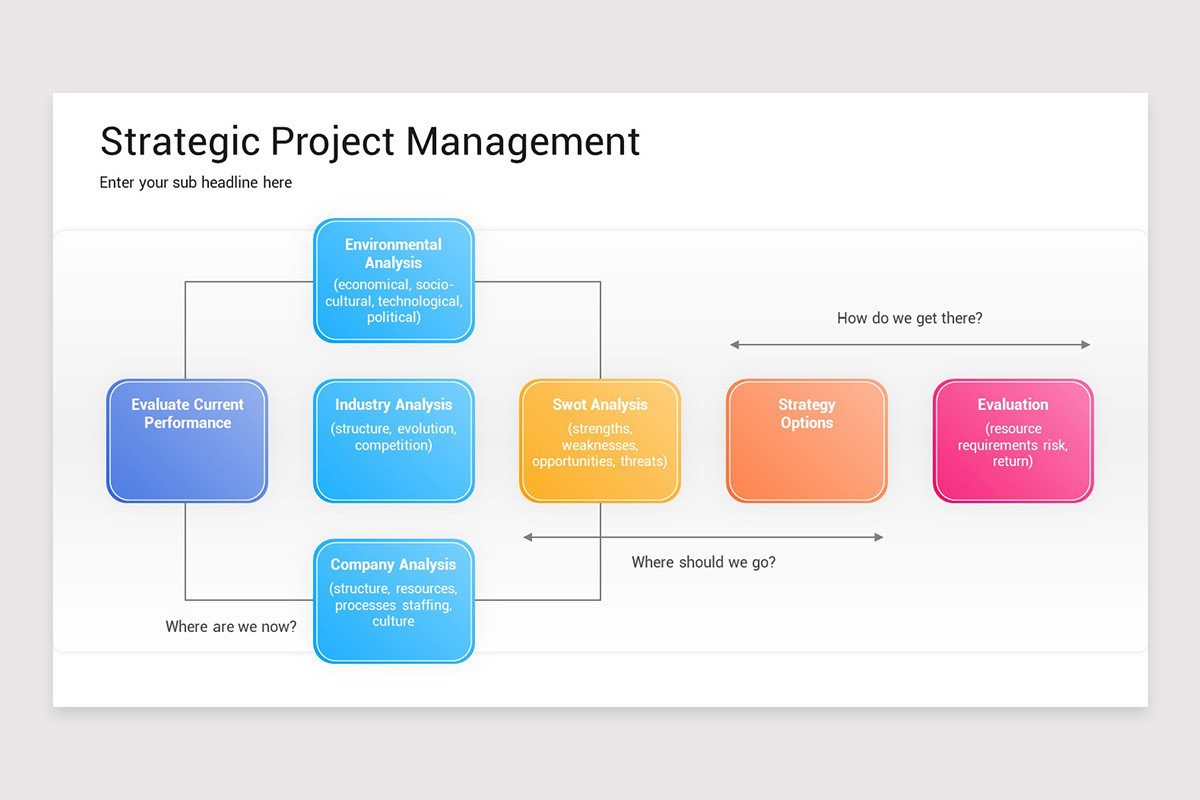Image resolution: width=1200 pixels, height=800 pixels.
Task: Click the 'How do we get there?' label
Action: tap(910, 317)
